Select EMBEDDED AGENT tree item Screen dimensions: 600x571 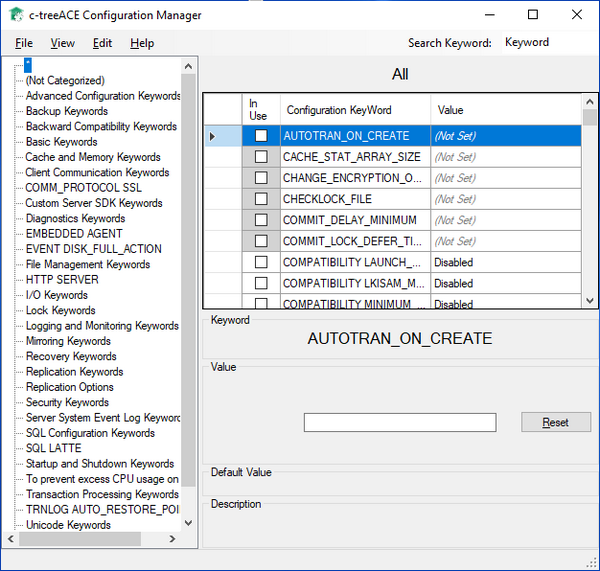pyautogui.click(x=74, y=233)
